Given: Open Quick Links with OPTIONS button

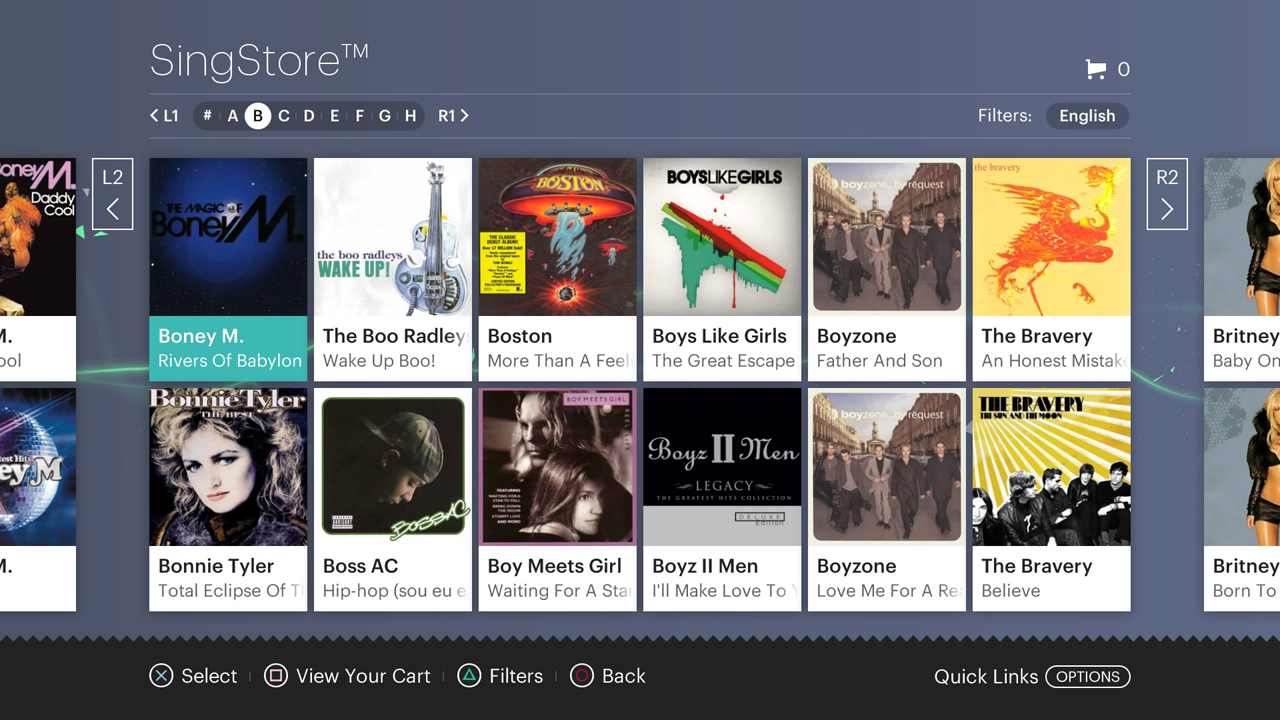Looking at the screenshot, I should [x=1088, y=677].
